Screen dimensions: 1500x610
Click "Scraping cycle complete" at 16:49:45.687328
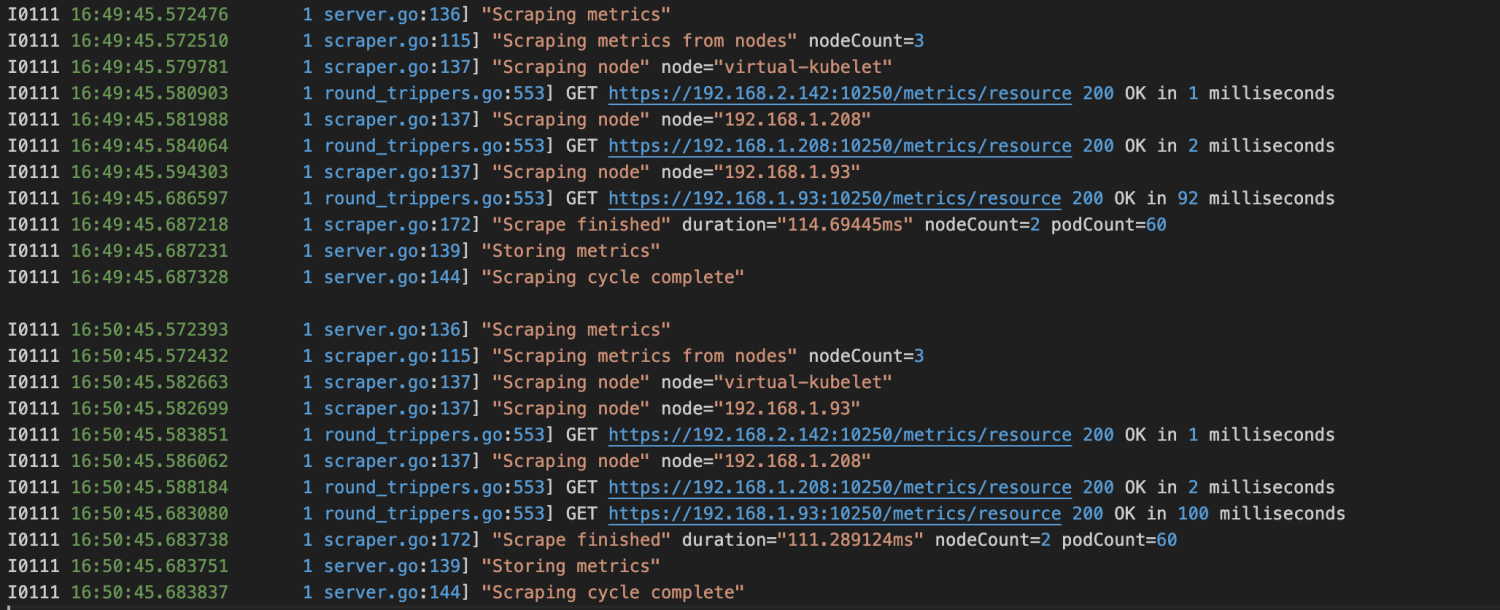[612, 277]
